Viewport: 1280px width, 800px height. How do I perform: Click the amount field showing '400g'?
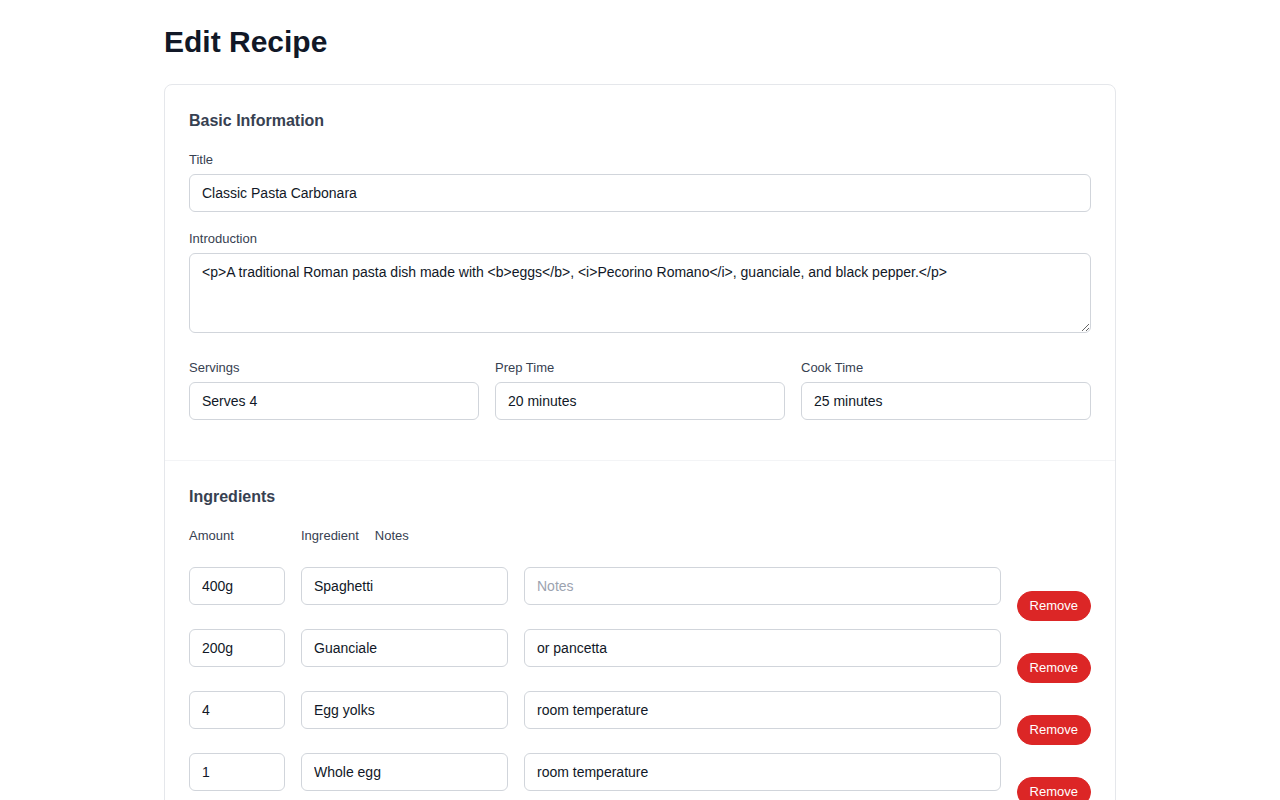[236, 585]
